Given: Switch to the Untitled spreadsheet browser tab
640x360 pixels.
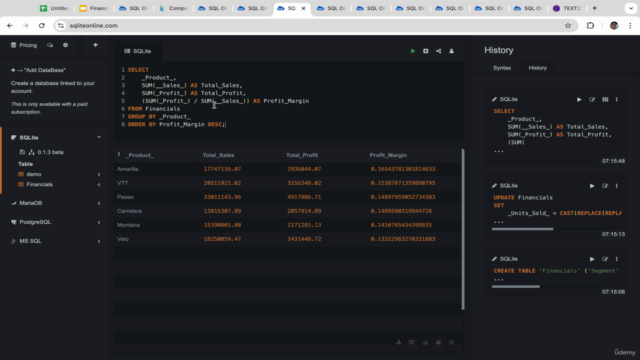Looking at the screenshot, I should coord(55,8).
